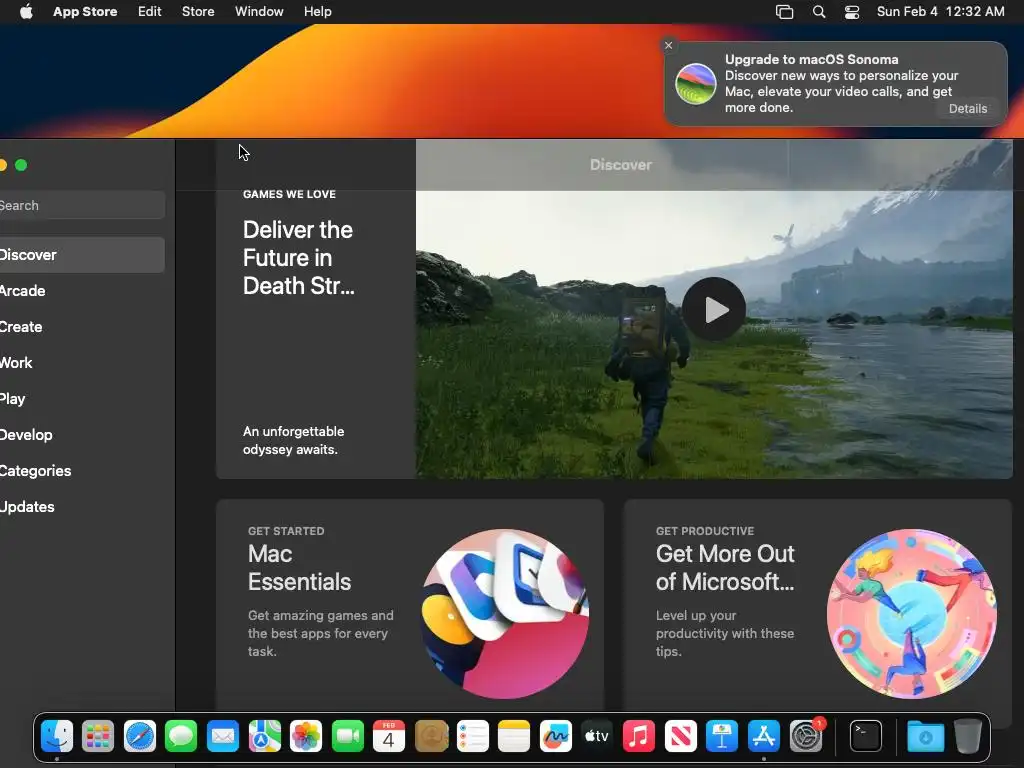Open Deliver the Future in Death Str… story
Viewport: 1024px width, 768px height.
click(298, 258)
